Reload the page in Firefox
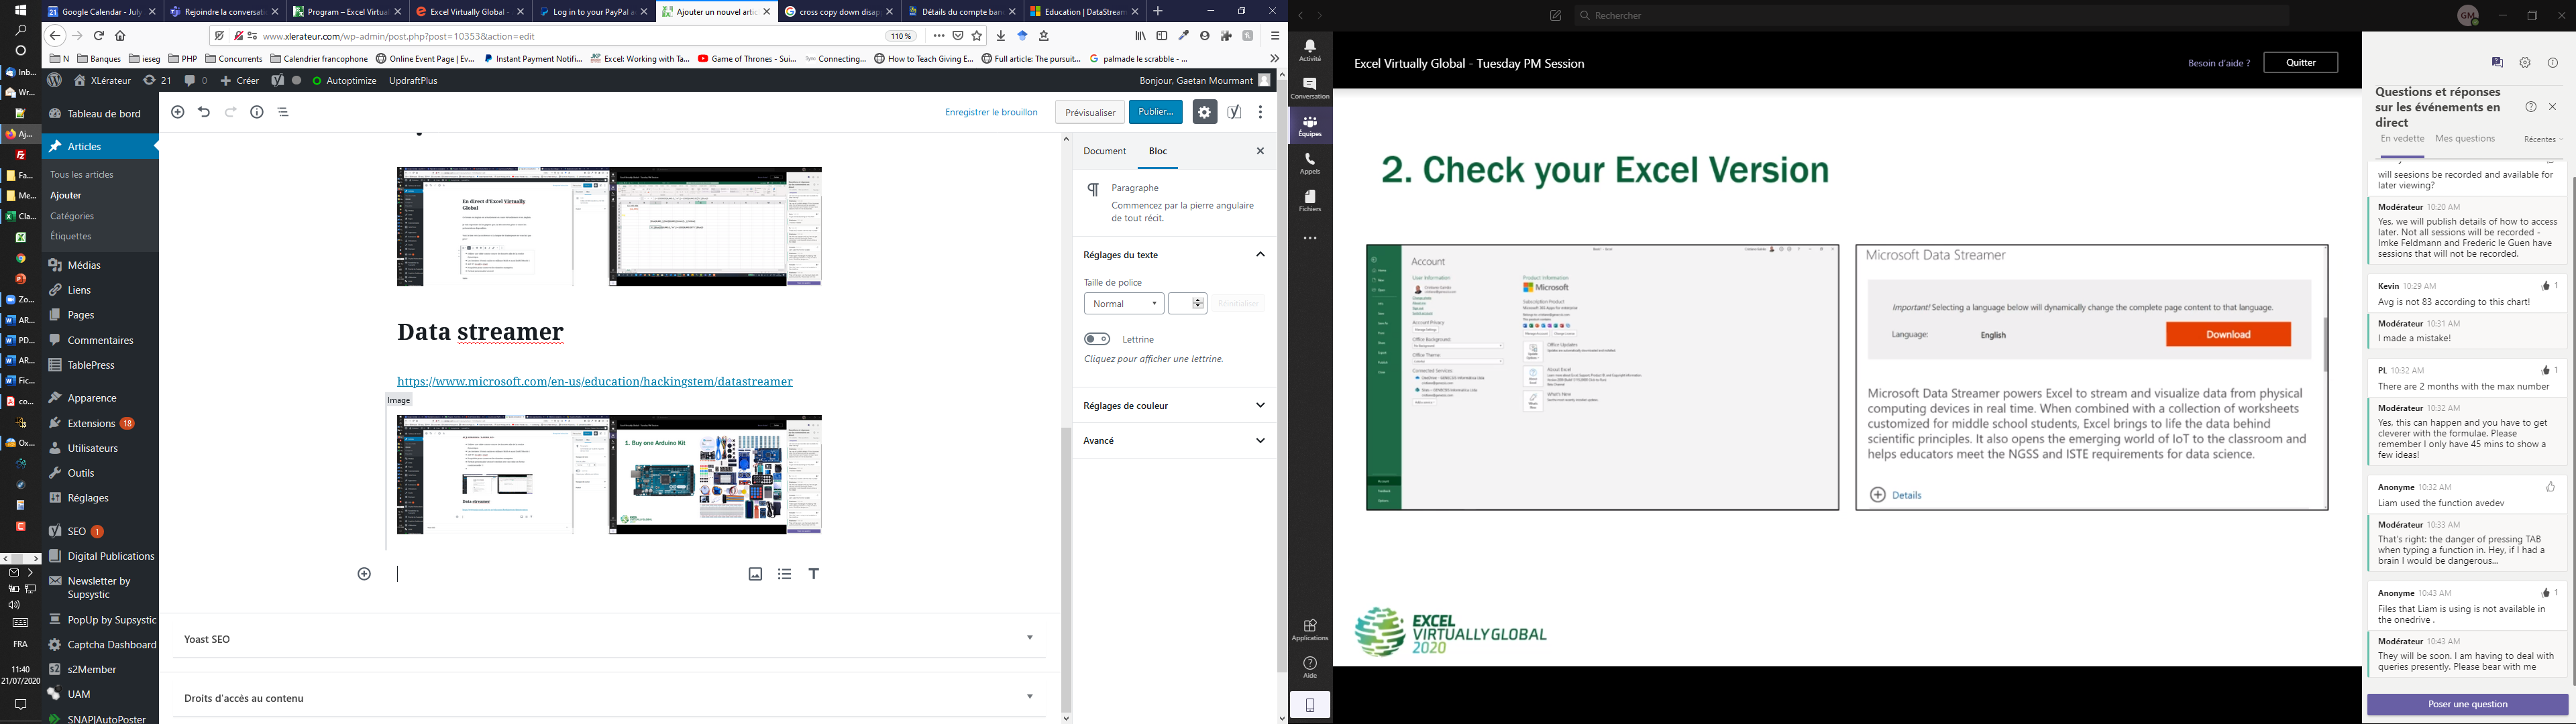The height and width of the screenshot is (724, 2576). (99, 36)
